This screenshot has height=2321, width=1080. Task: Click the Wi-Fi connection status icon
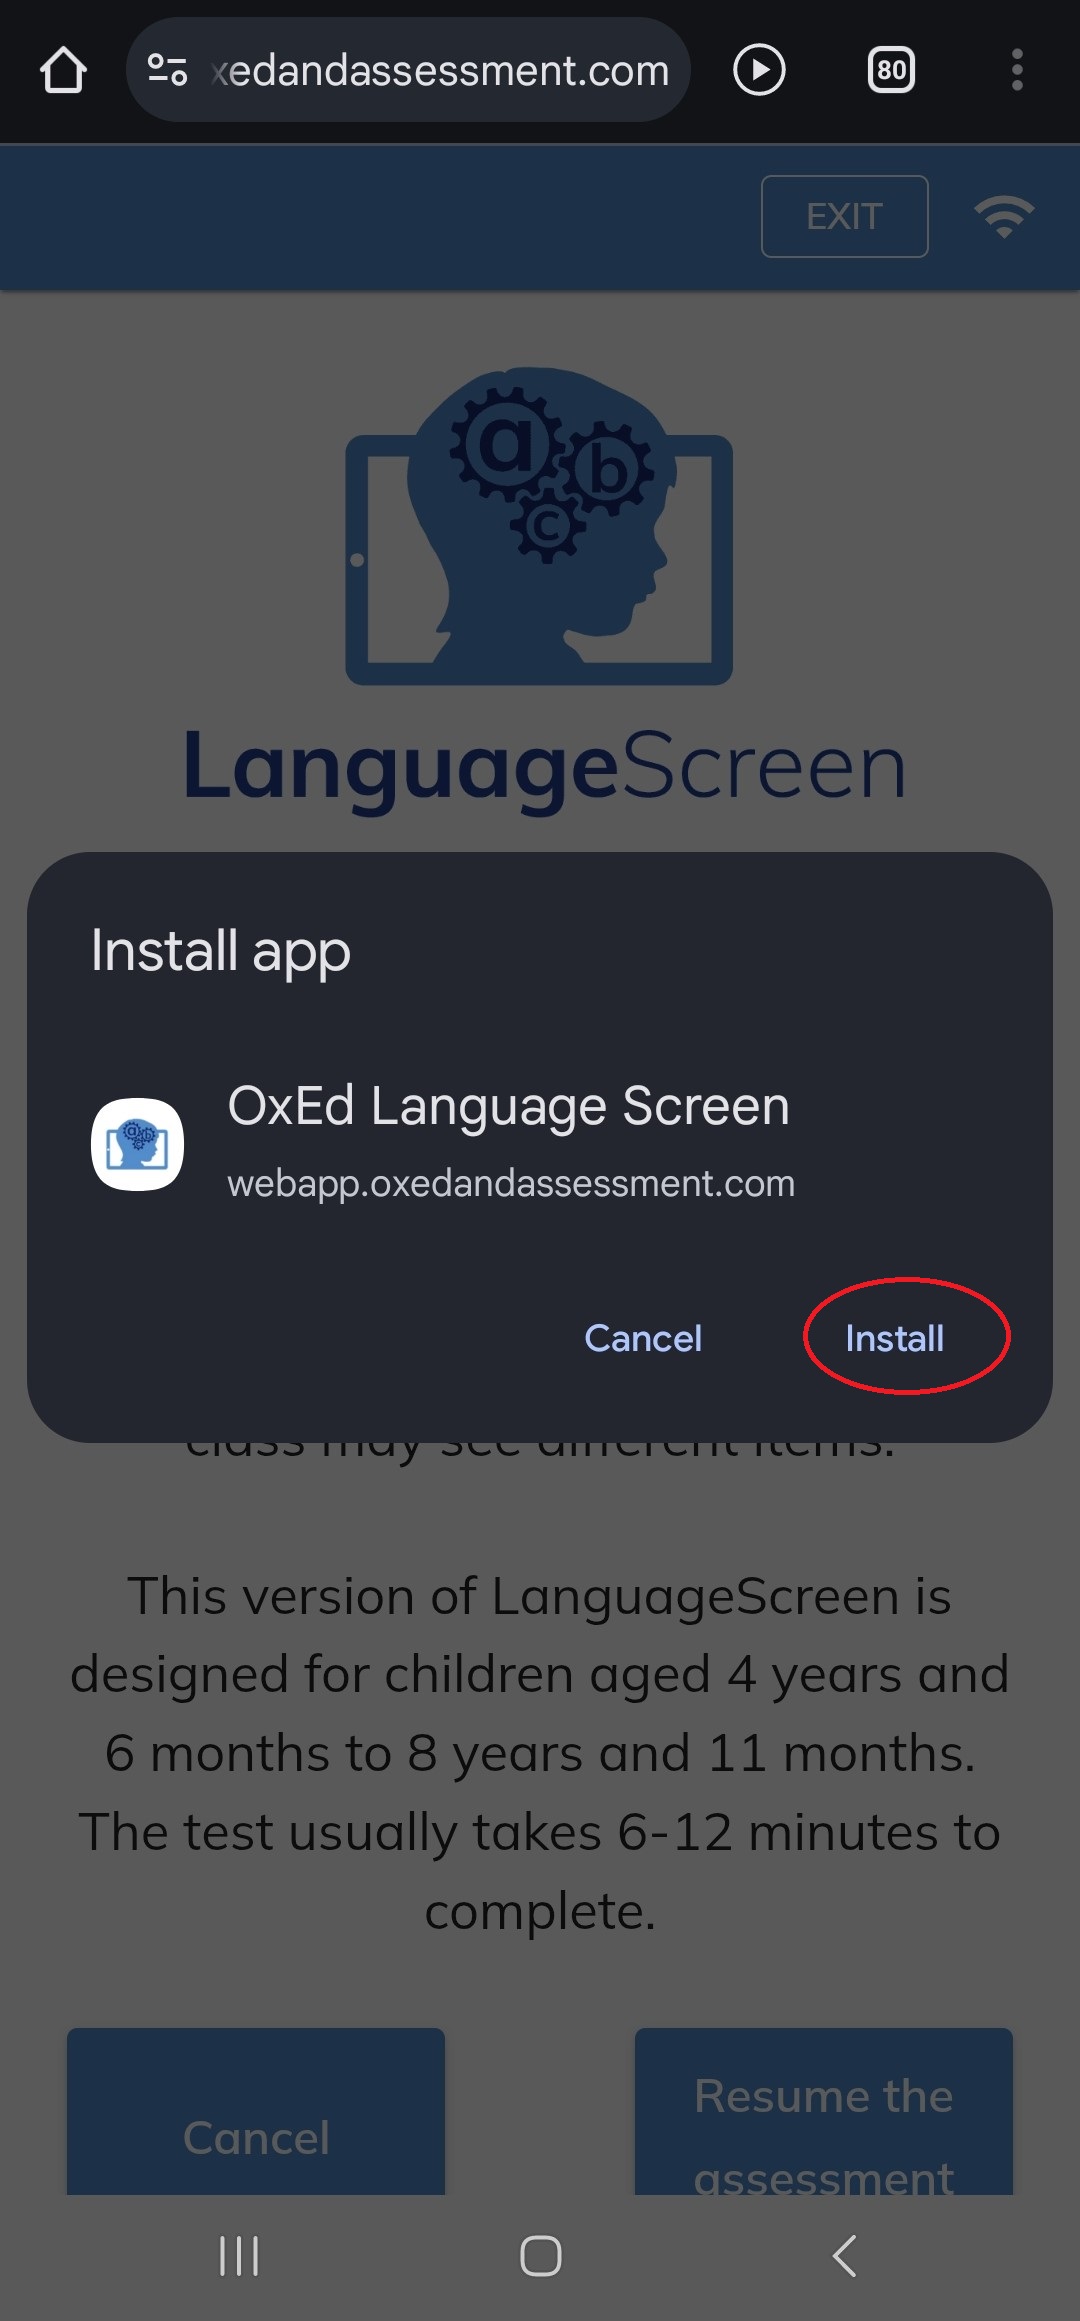(1004, 216)
